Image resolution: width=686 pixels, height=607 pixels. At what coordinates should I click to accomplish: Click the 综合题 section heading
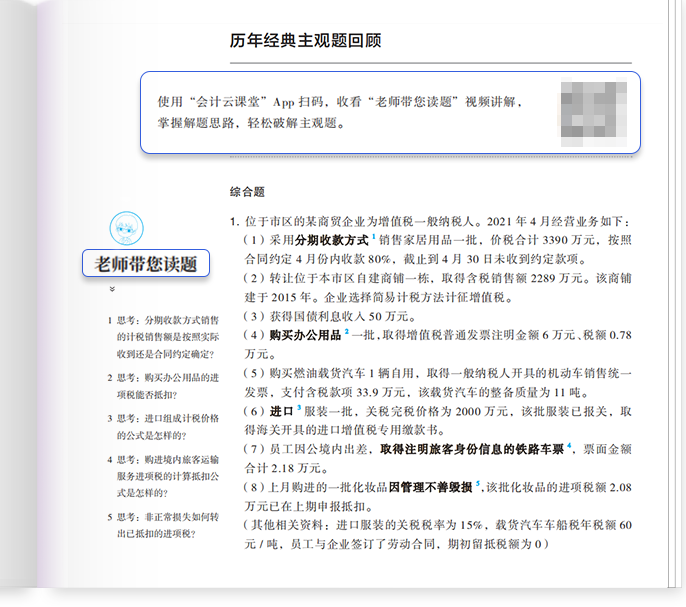pos(247,192)
